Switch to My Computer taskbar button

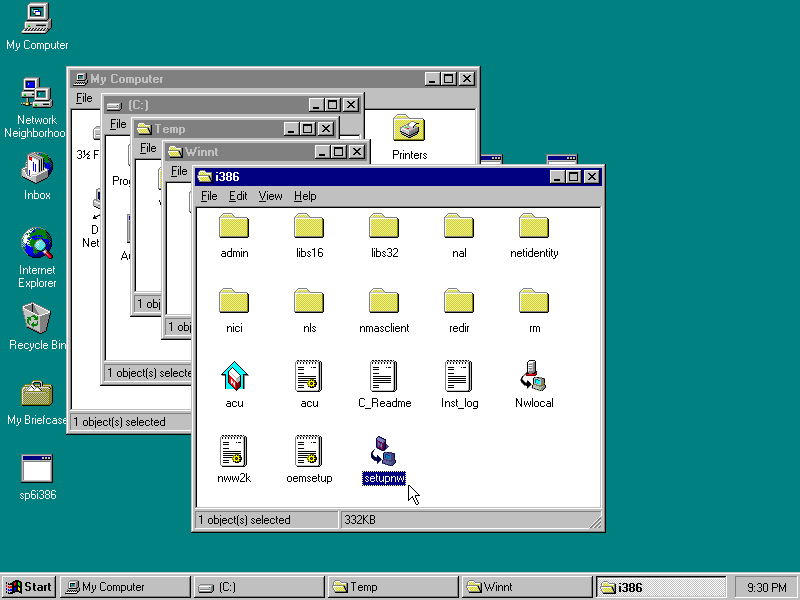(x=126, y=587)
